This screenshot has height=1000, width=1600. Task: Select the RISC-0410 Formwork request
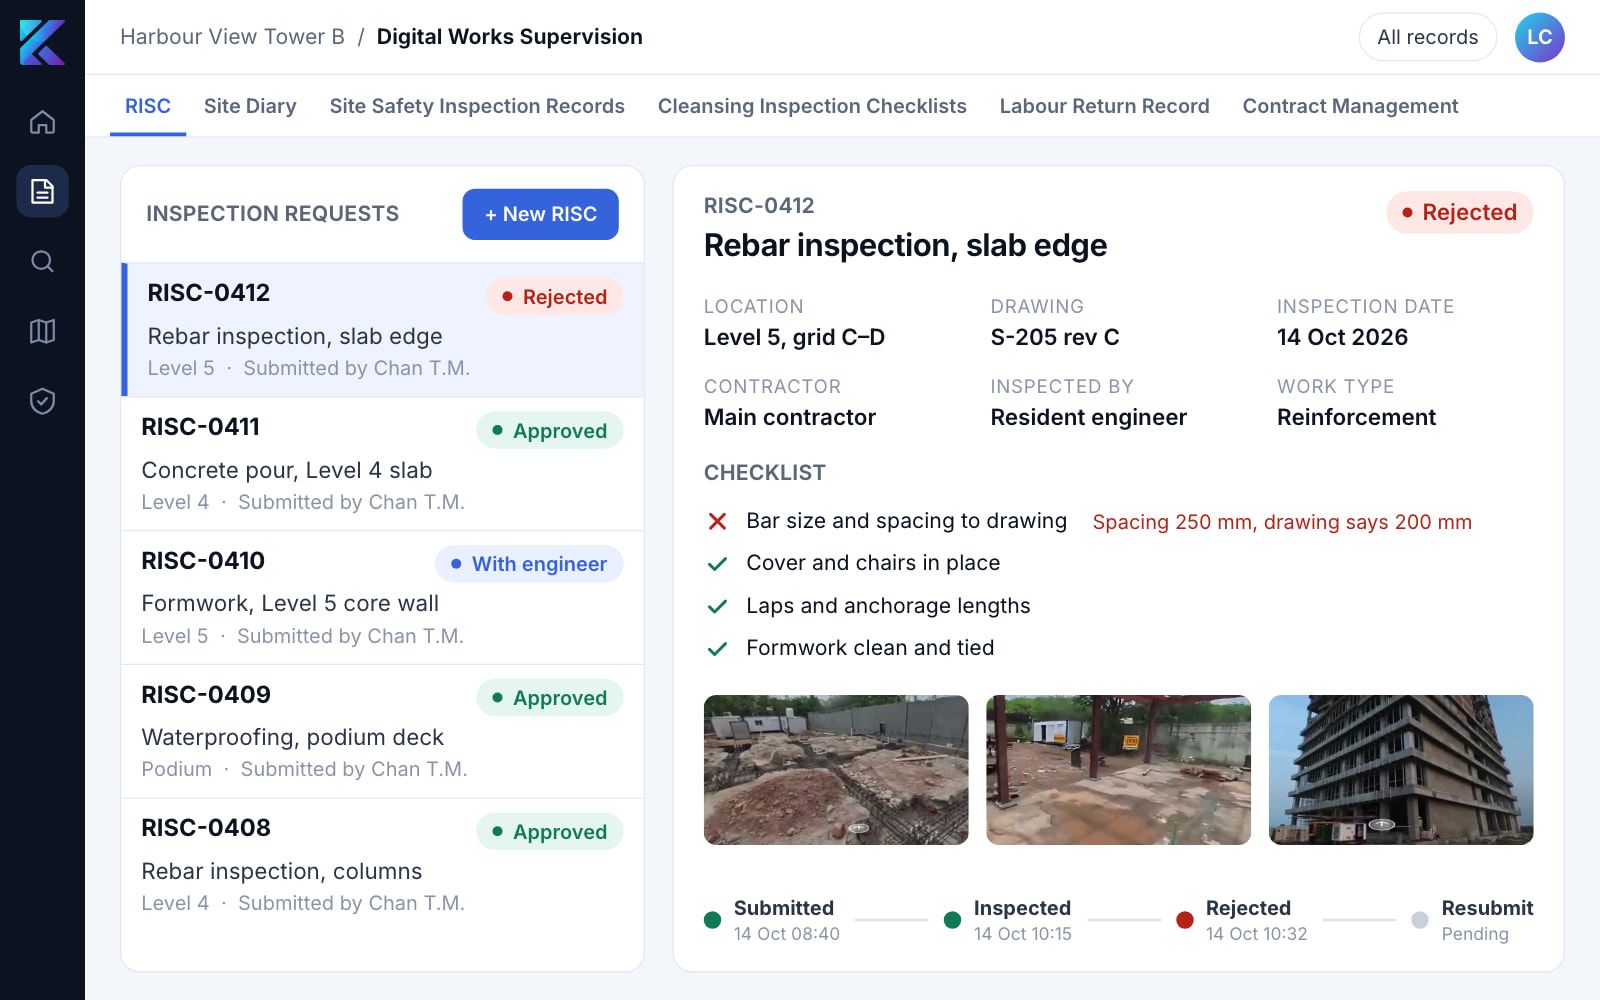[x=383, y=598]
